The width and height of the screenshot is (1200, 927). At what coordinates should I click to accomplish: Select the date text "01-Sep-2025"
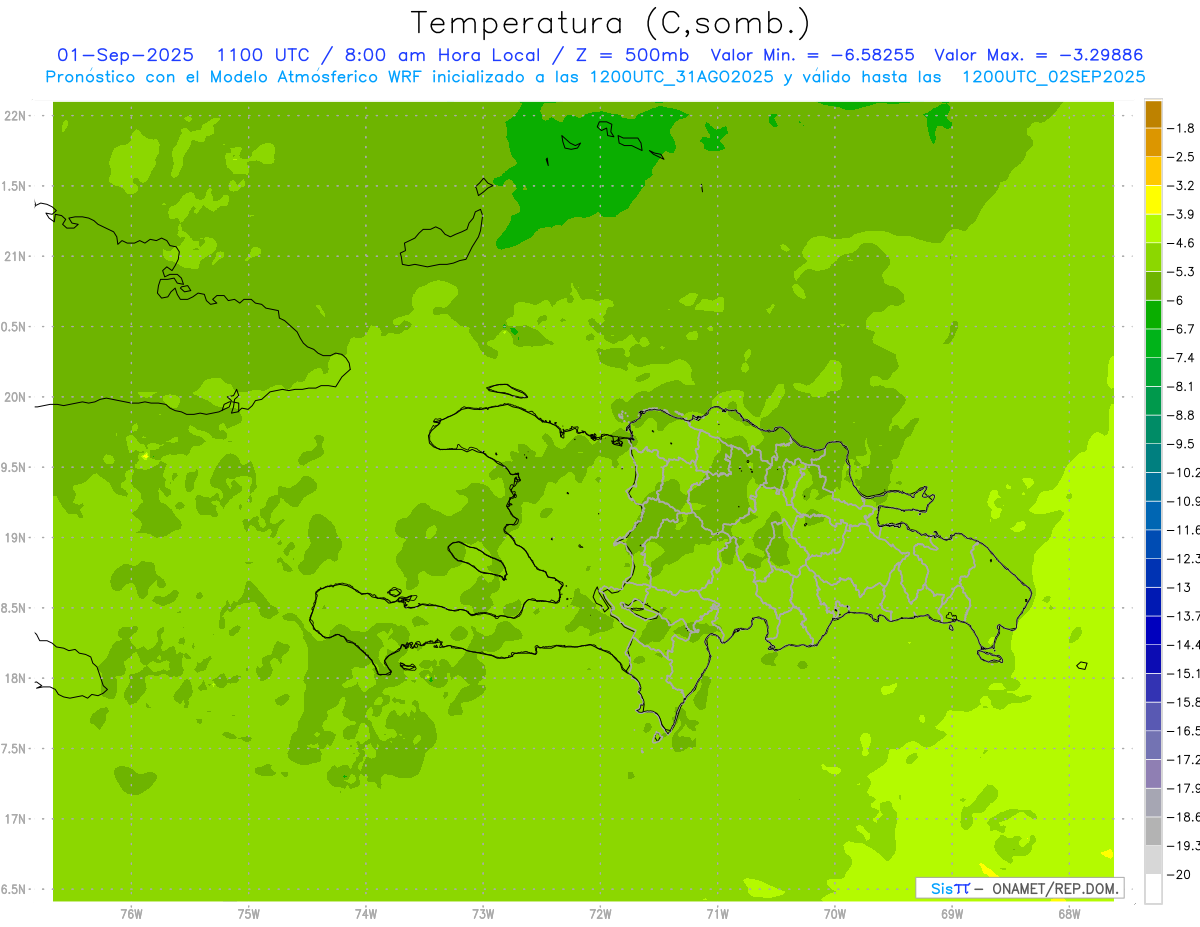[x=126, y=55]
